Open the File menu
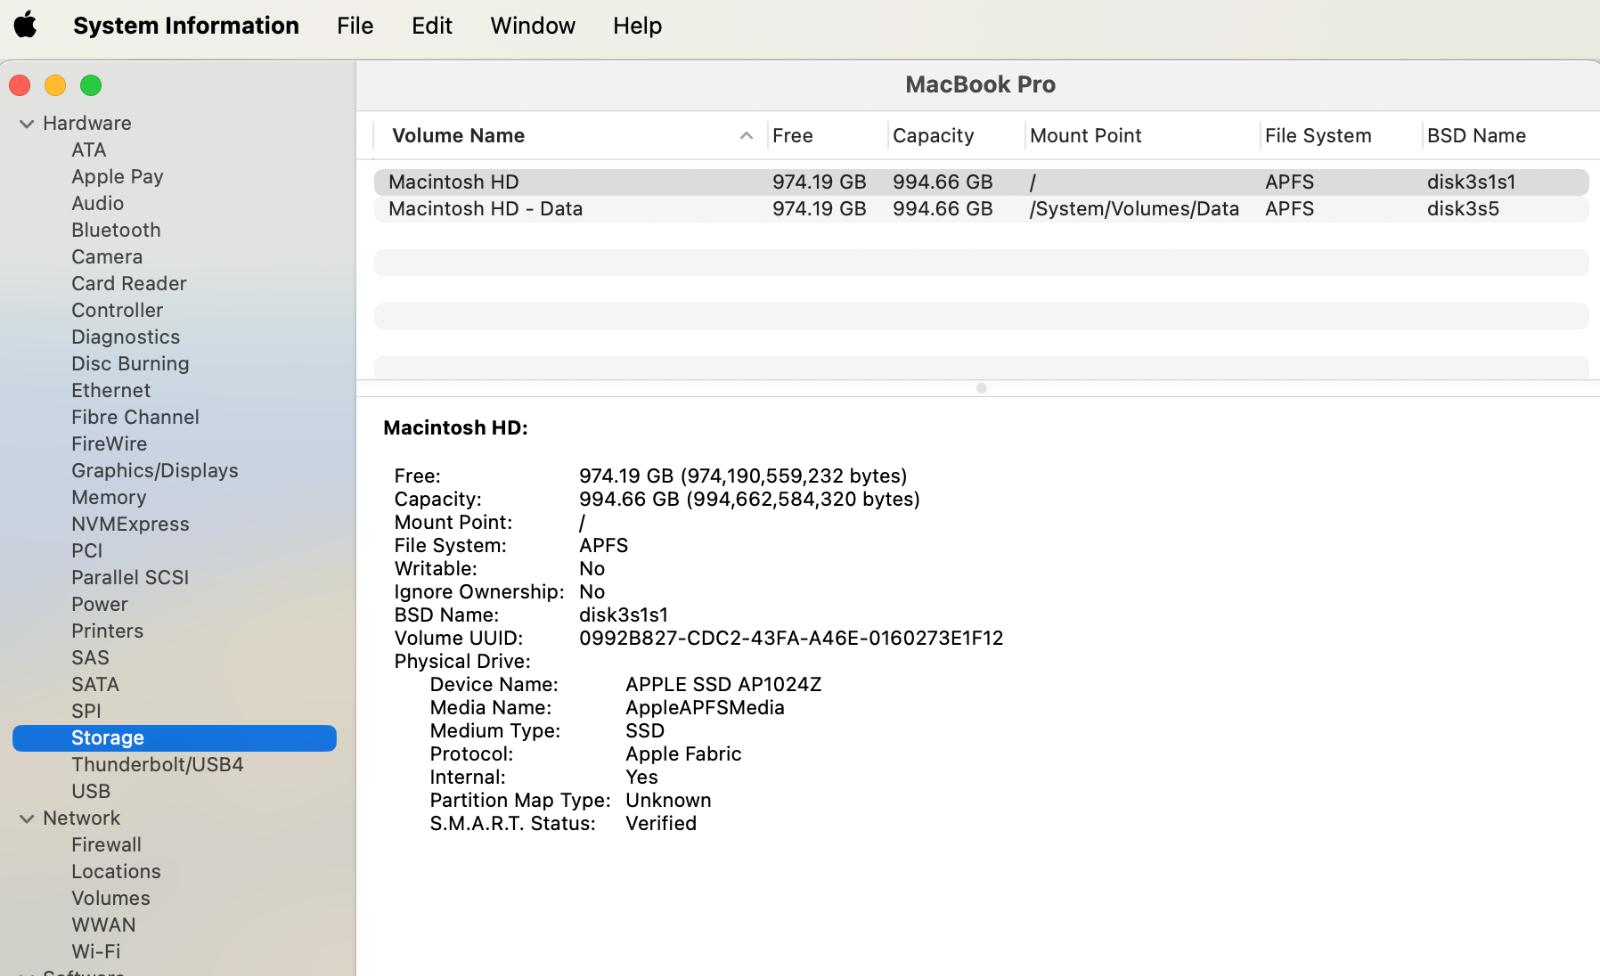1600x976 pixels. point(355,25)
